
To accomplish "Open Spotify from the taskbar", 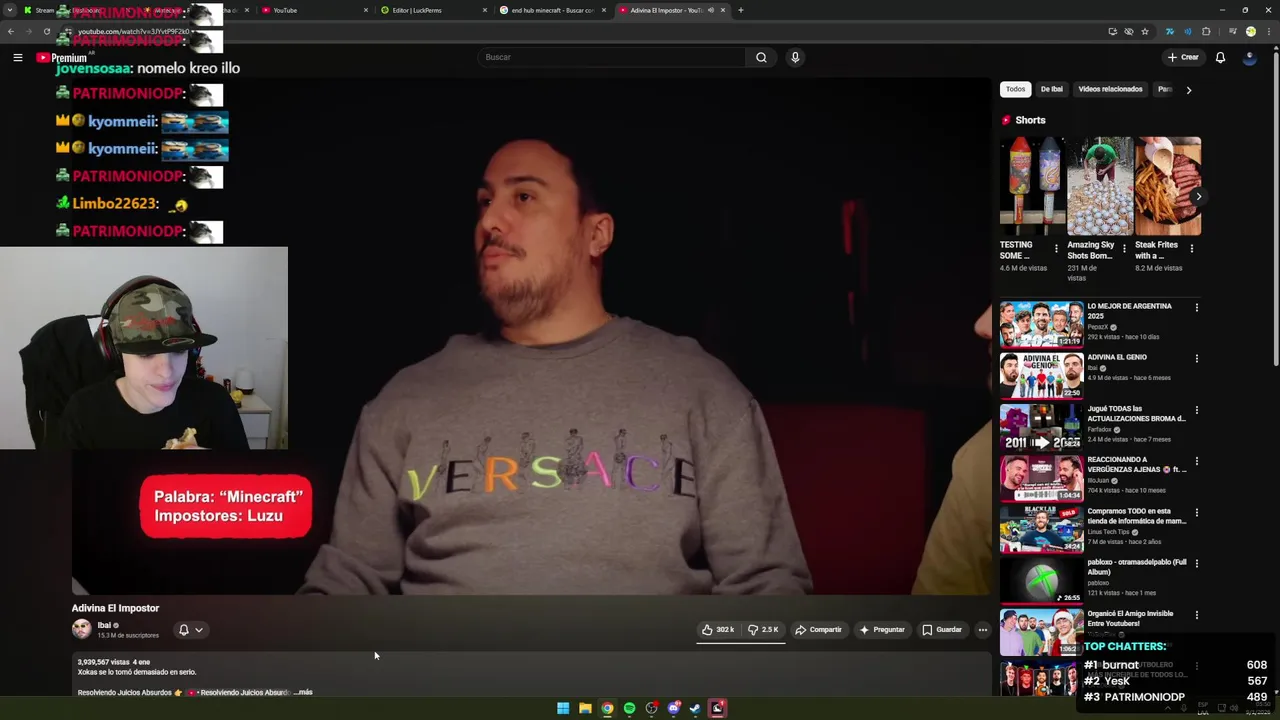I will (x=629, y=708).
